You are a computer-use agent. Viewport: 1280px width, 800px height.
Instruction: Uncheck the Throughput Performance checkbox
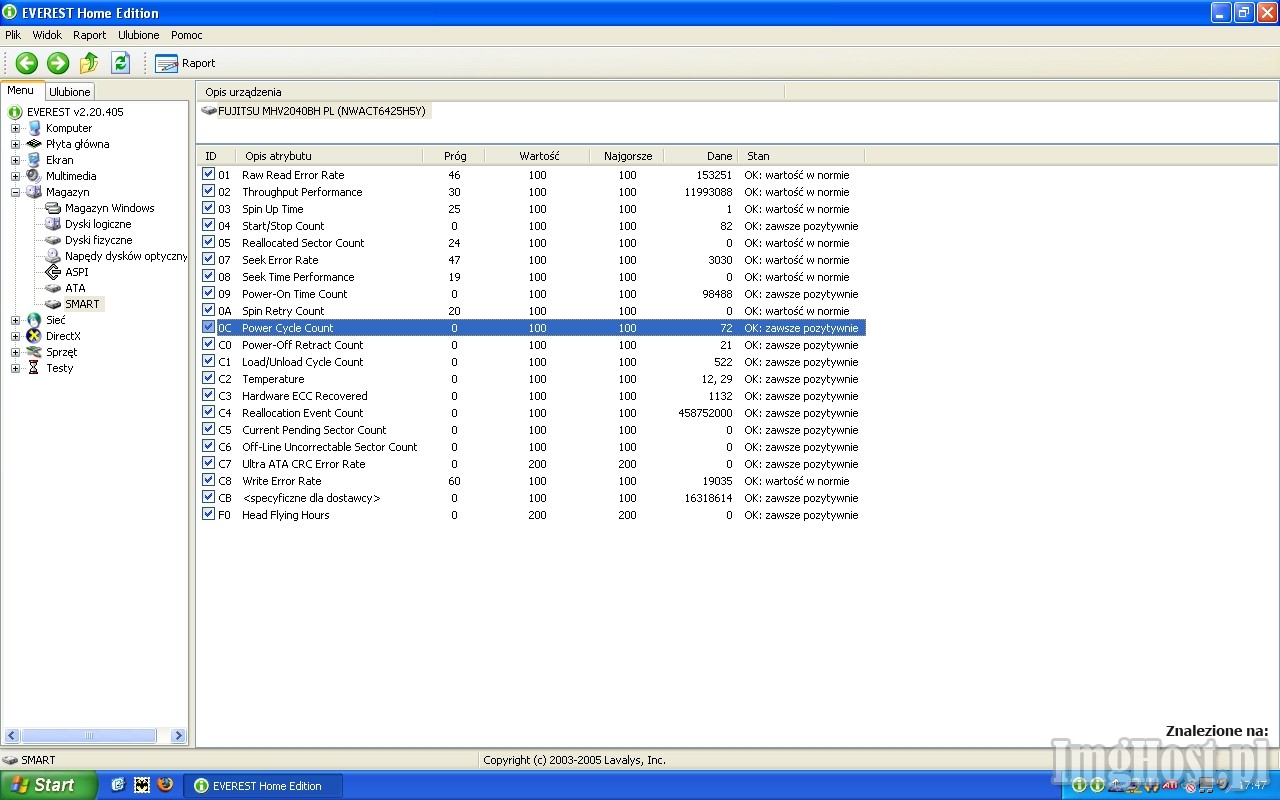pyautogui.click(x=208, y=191)
